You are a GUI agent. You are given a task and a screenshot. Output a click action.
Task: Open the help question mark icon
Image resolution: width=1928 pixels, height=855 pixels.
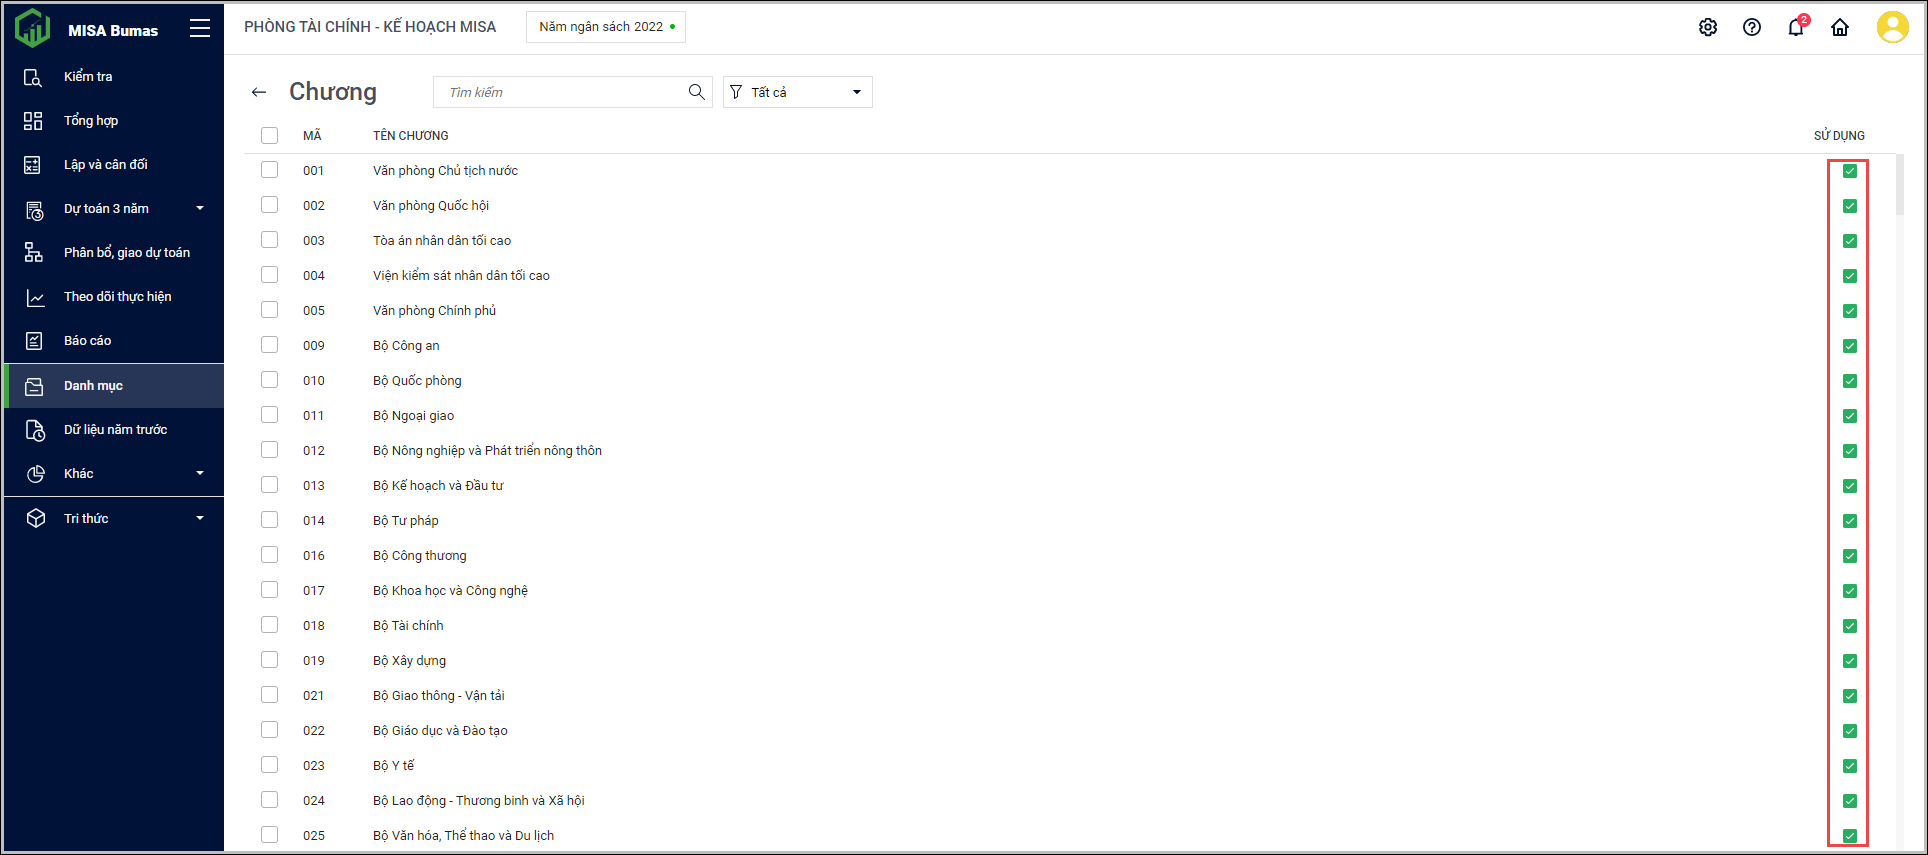tap(1752, 27)
